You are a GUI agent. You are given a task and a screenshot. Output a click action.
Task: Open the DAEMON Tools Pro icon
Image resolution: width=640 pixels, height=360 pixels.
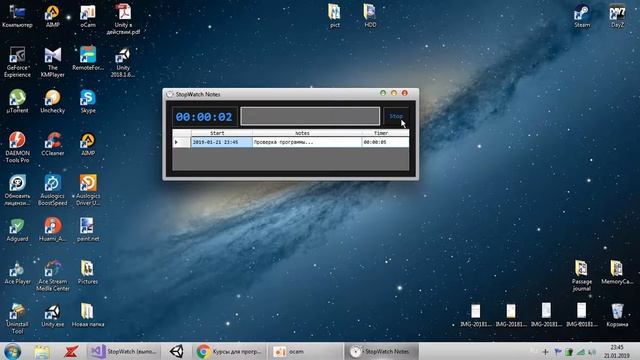click(17, 147)
